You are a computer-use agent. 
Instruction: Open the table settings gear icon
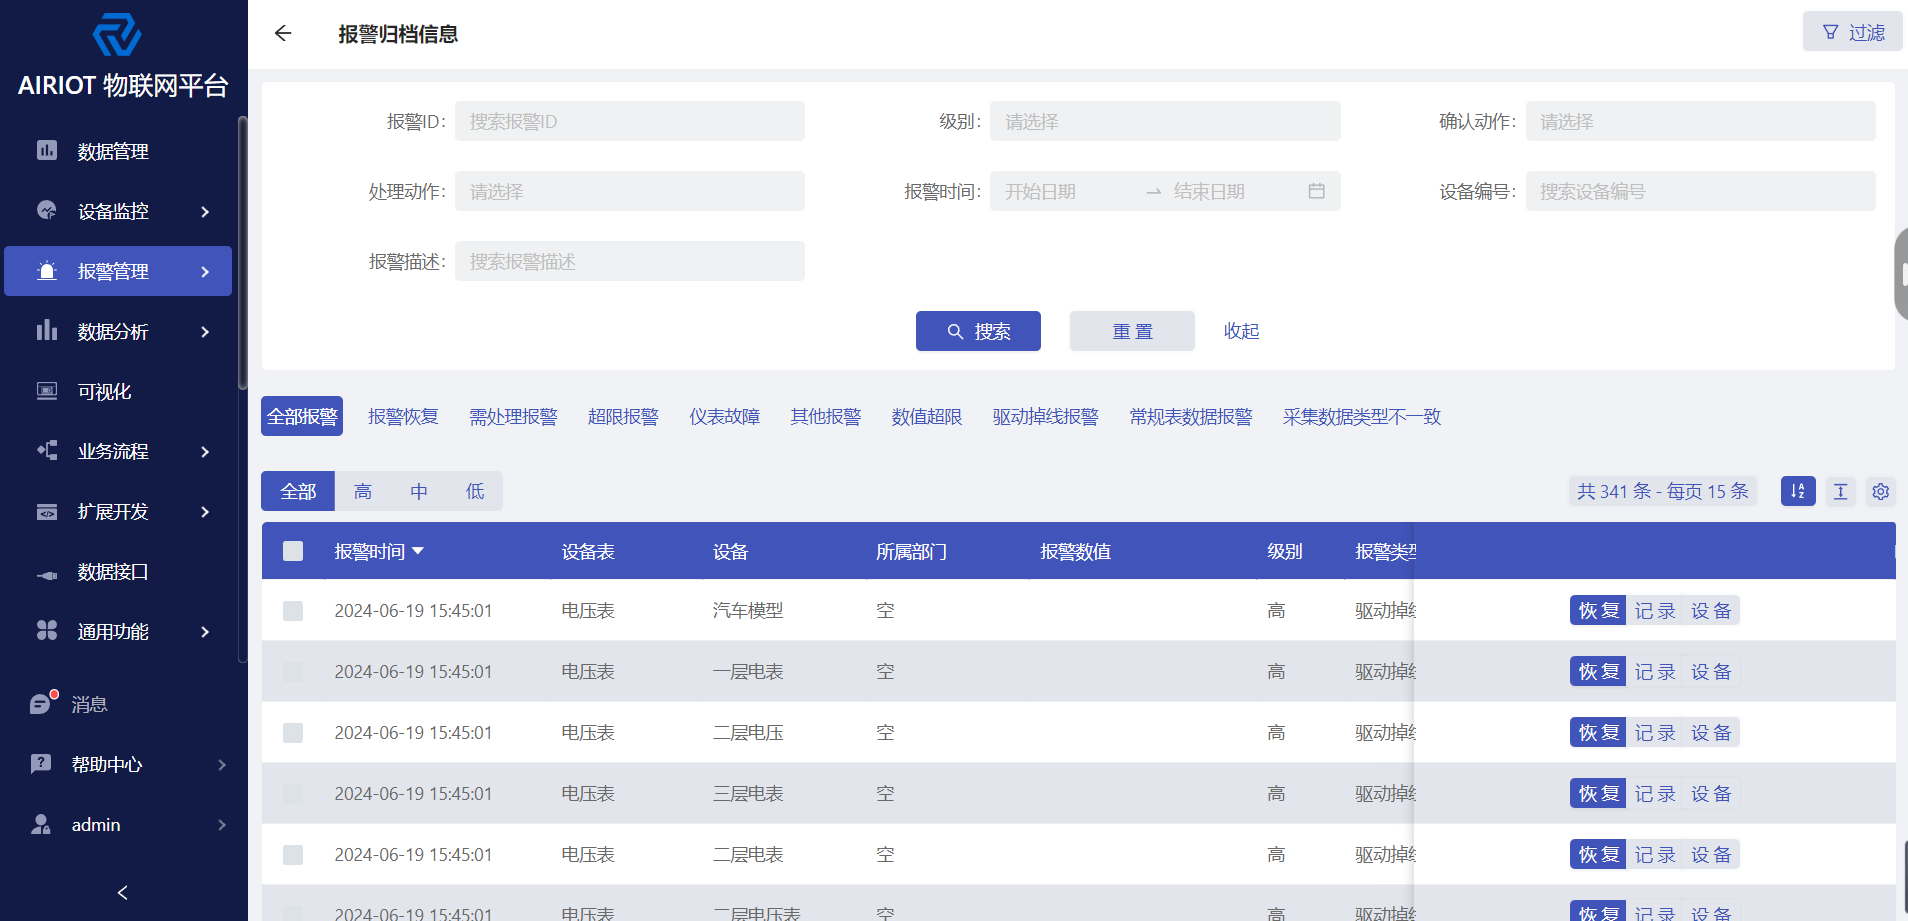tap(1880, 491)
